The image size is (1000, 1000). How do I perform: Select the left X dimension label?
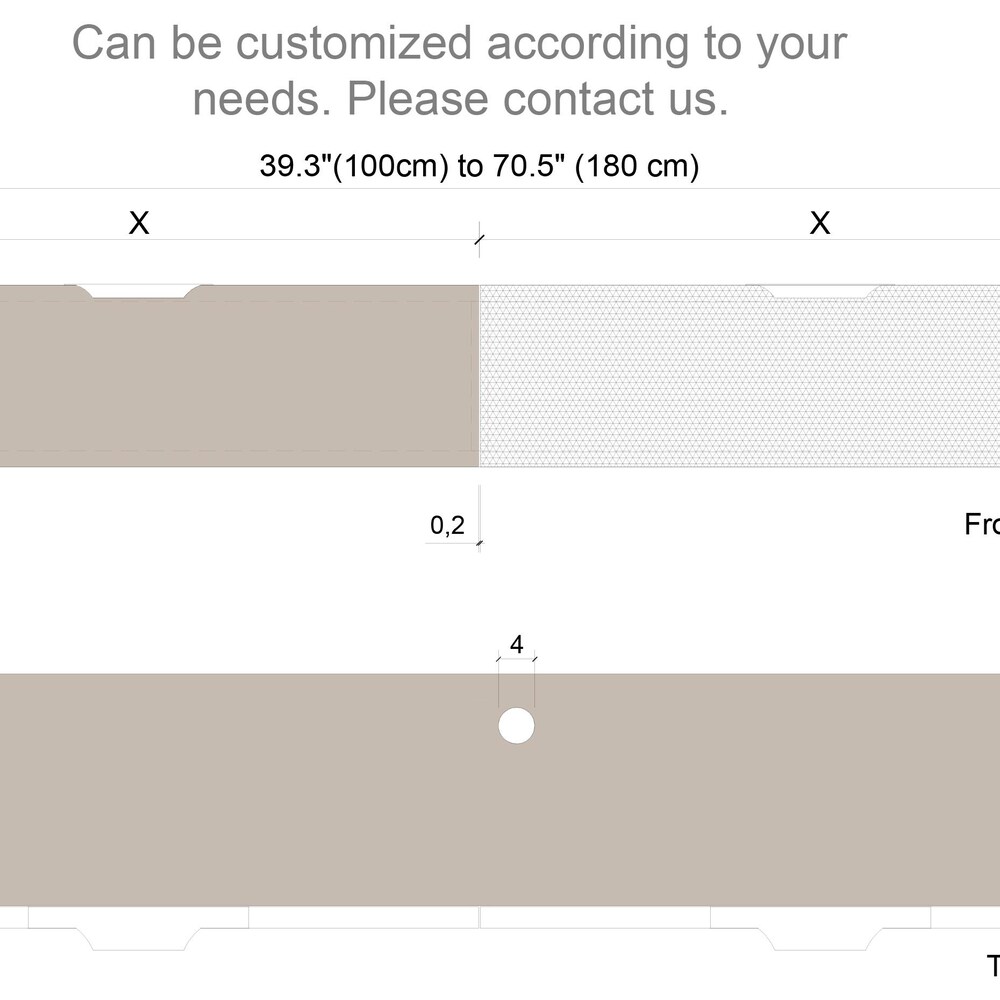(139, 223)
